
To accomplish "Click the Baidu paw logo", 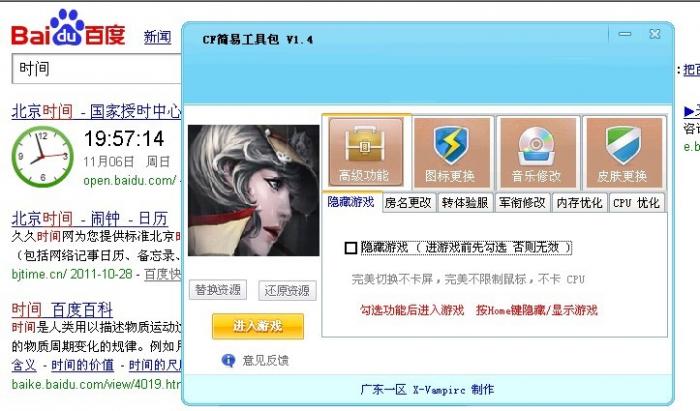I will pyautogui.click(x=68, y=27).
